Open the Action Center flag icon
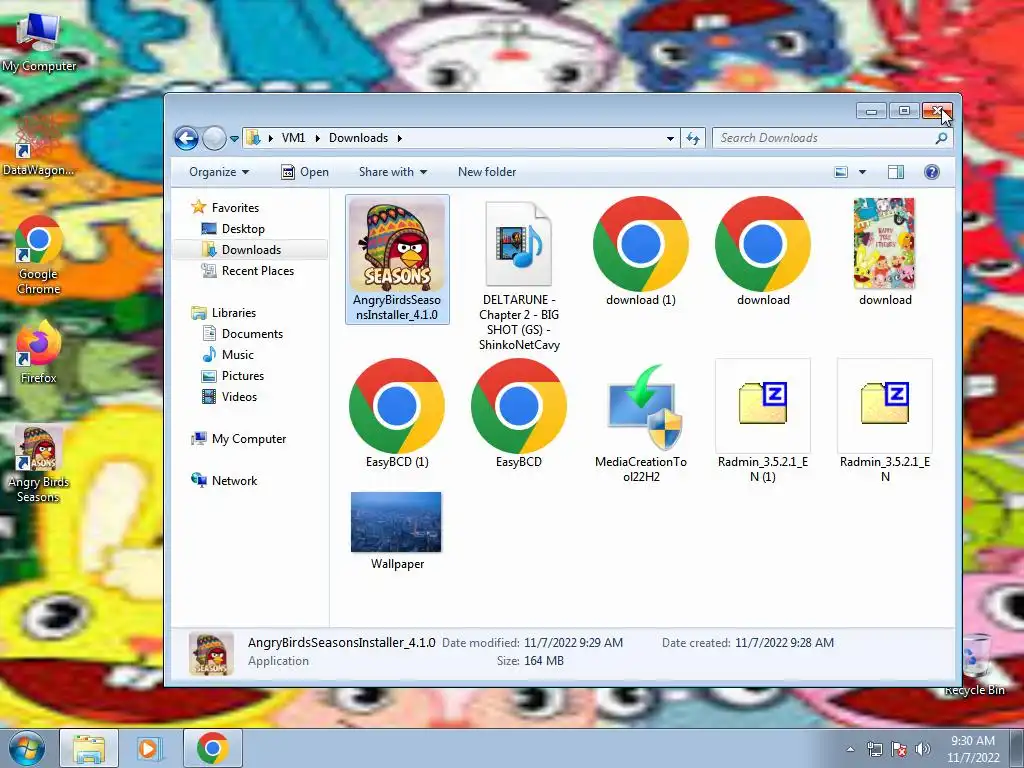This screenshot has width=1024, height=768. [x=899, y=749]
